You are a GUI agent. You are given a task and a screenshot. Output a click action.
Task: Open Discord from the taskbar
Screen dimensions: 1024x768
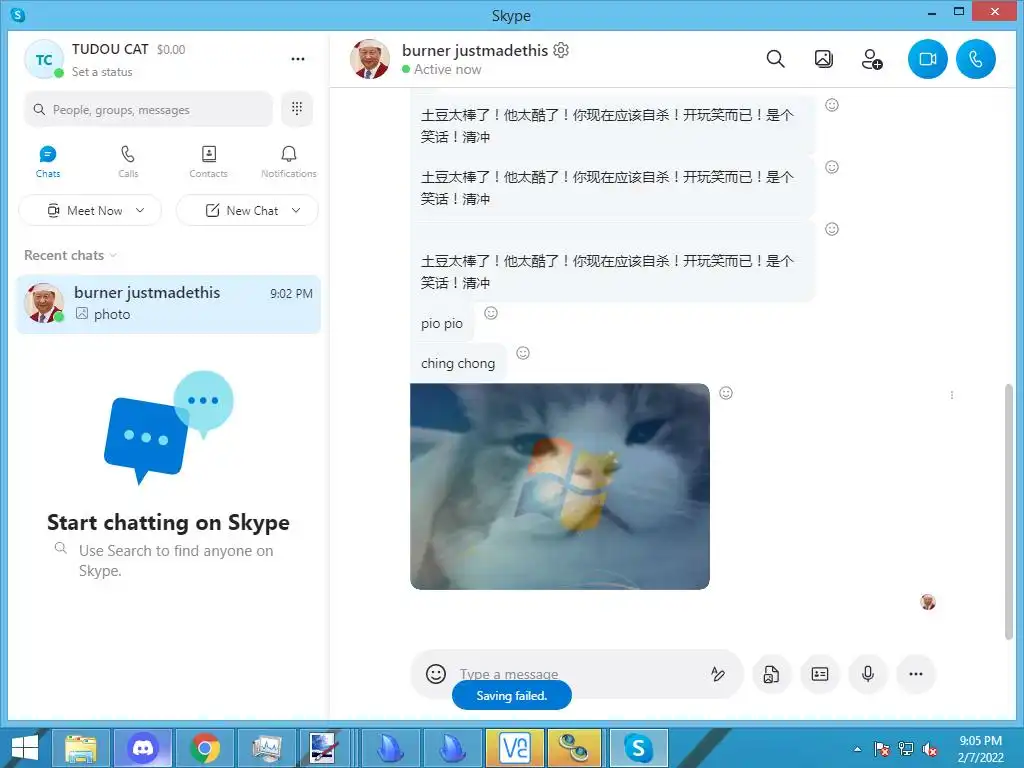pos(143,748)
